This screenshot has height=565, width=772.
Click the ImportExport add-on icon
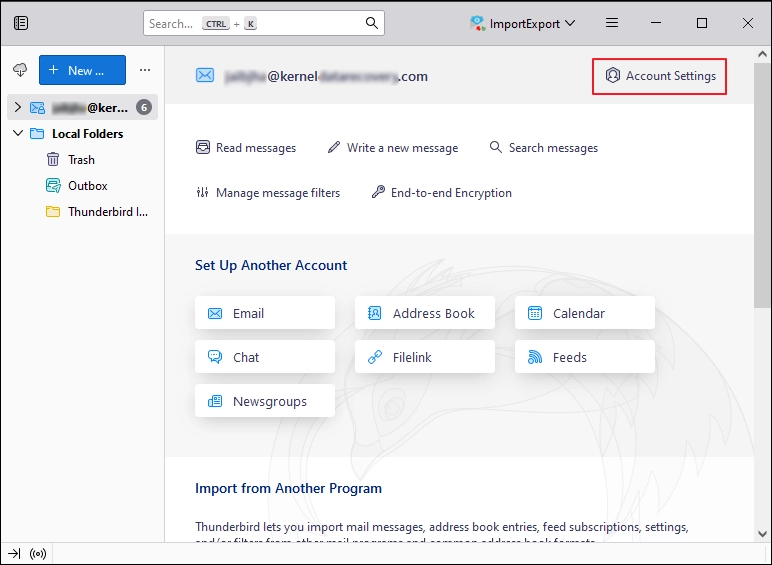point(477,23)
